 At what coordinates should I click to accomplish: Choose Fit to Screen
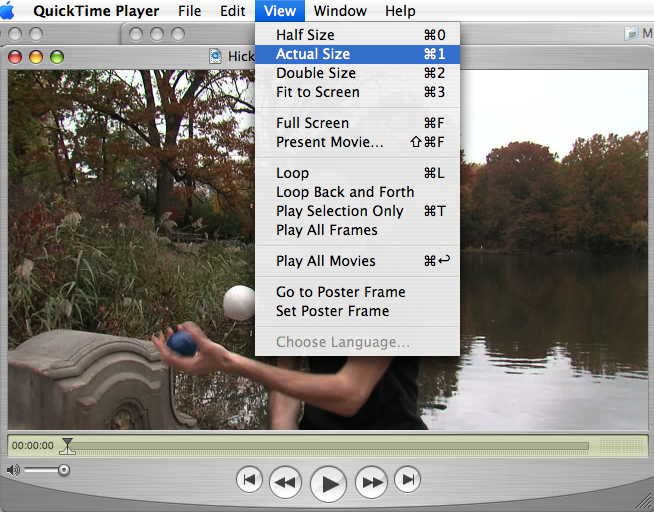pos(357,92)
